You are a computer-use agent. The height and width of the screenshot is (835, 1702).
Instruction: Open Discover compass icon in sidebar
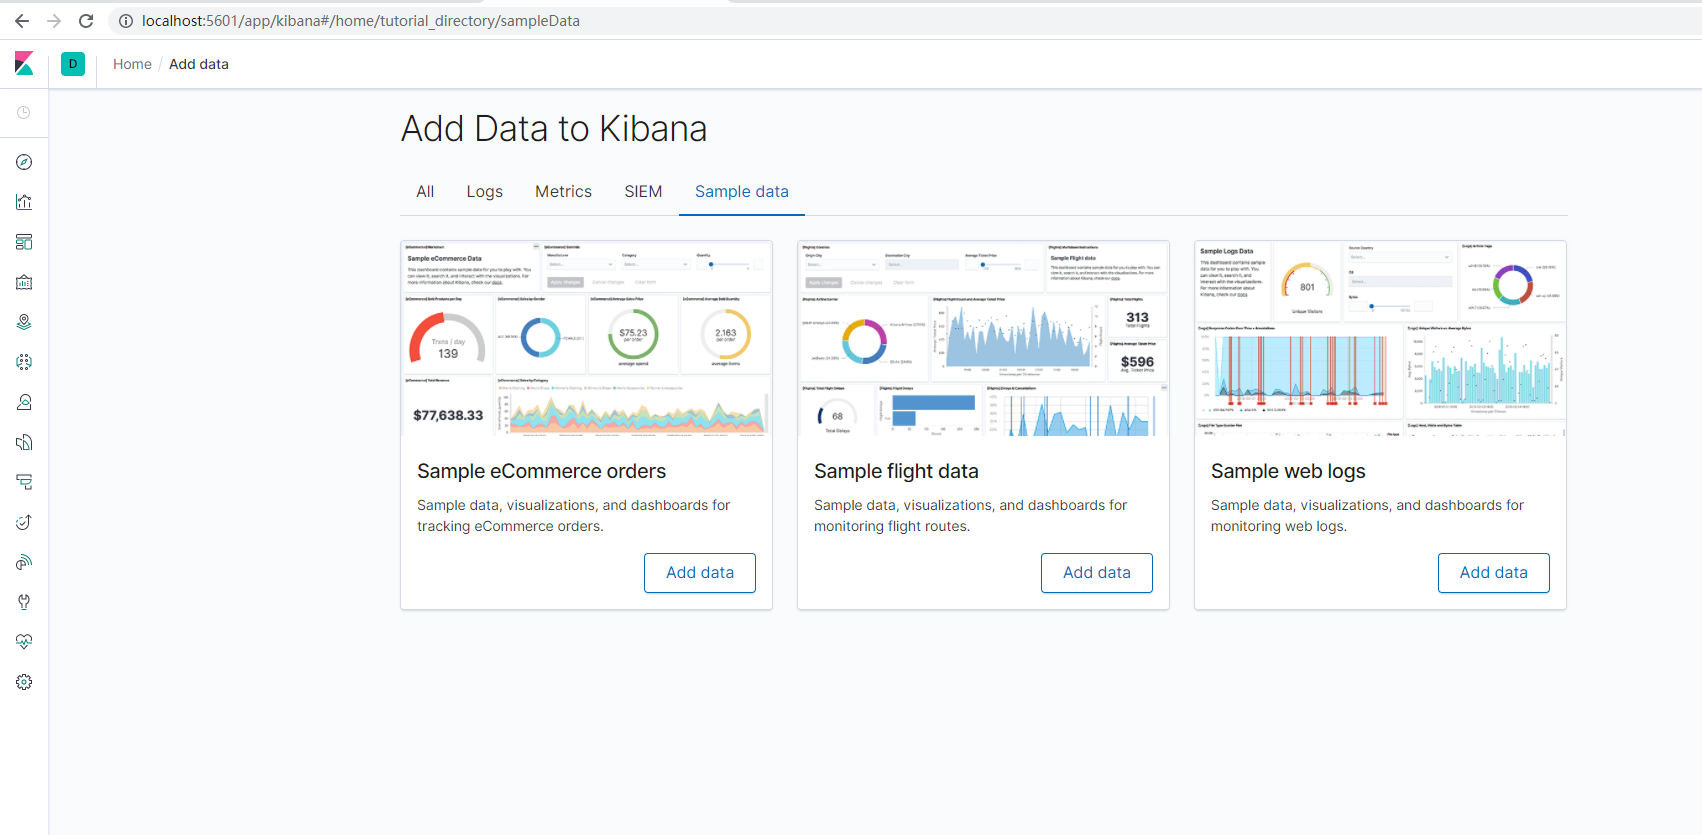[24, 162]
